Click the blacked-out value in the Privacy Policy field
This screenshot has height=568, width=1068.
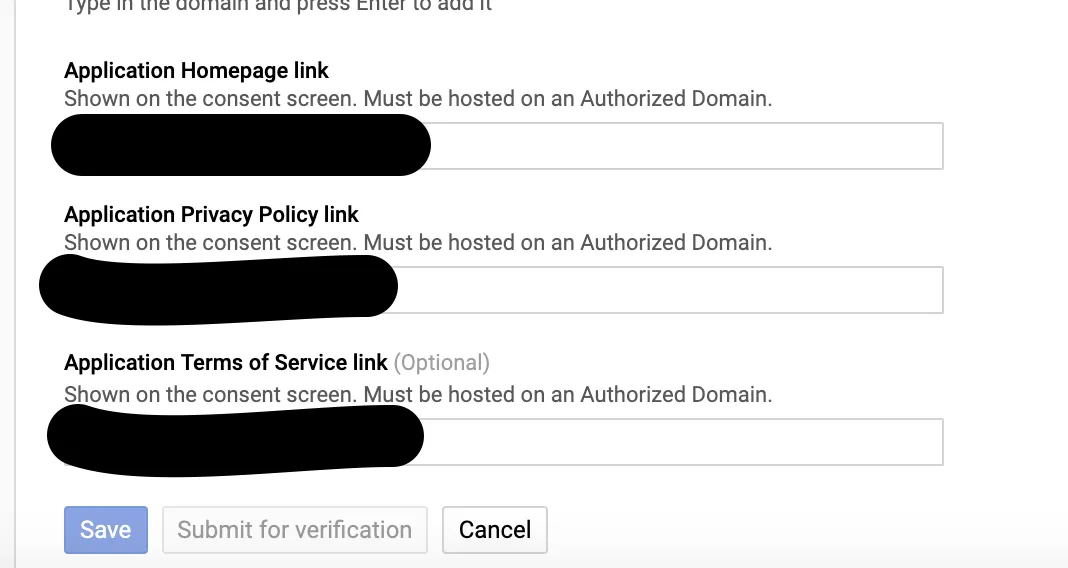(219, 289)
